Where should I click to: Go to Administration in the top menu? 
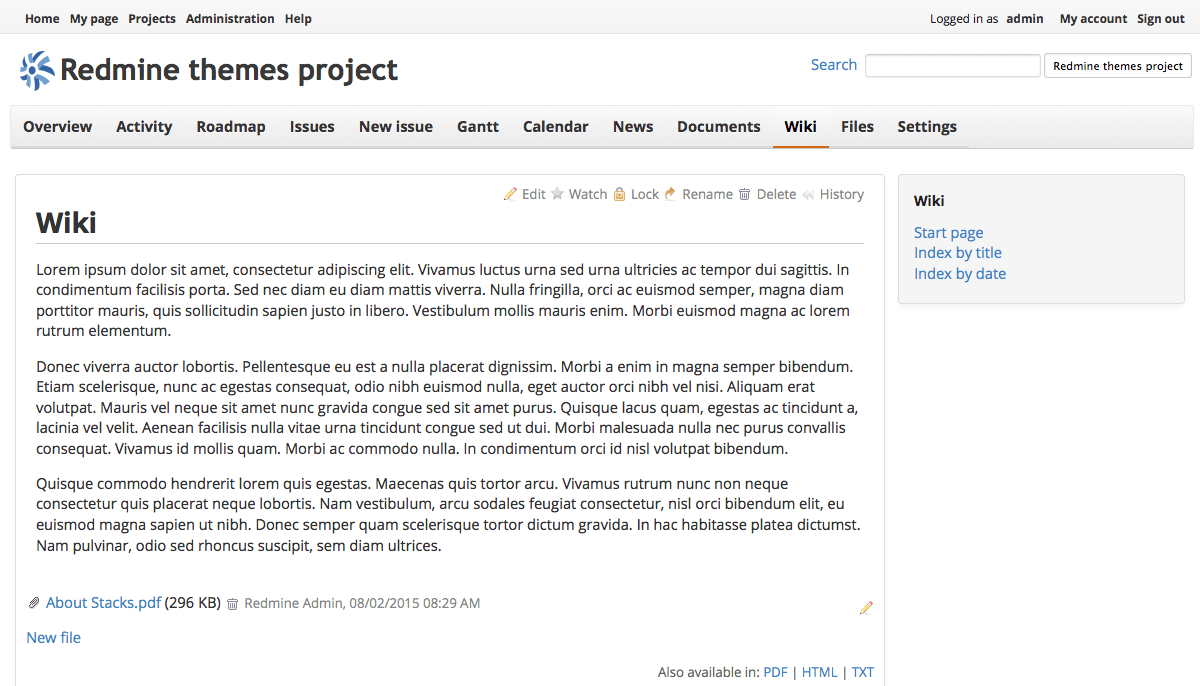pos(230,19)
